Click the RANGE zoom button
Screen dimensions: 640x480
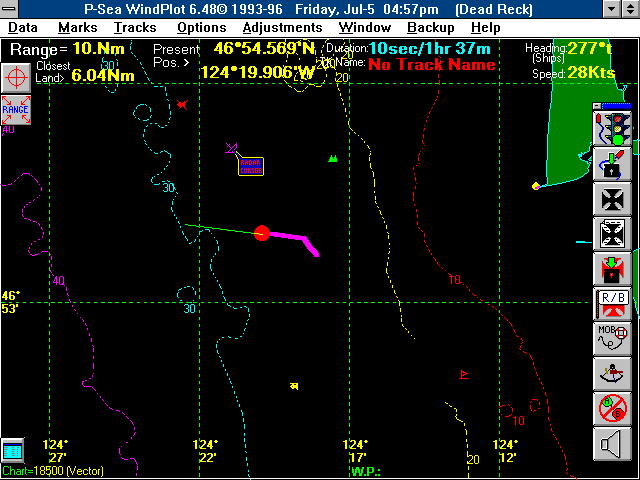click(x=16, y=109)
